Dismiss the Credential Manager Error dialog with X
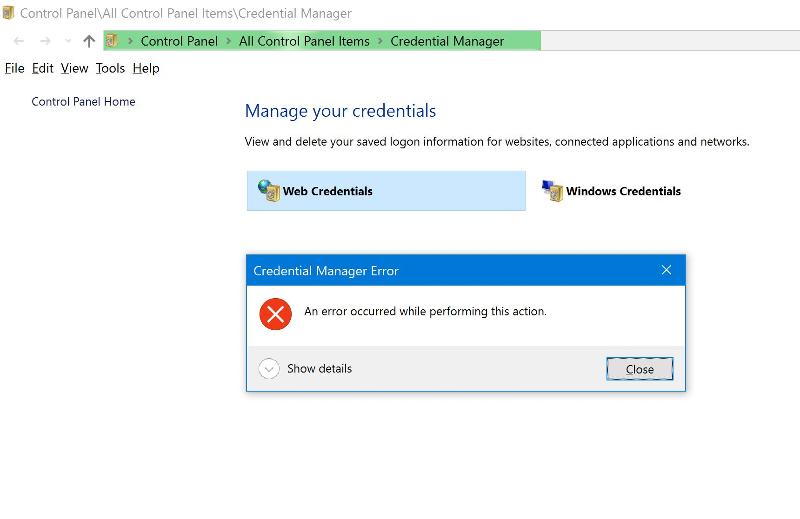 pyautogui.click(x=667, y=271)
